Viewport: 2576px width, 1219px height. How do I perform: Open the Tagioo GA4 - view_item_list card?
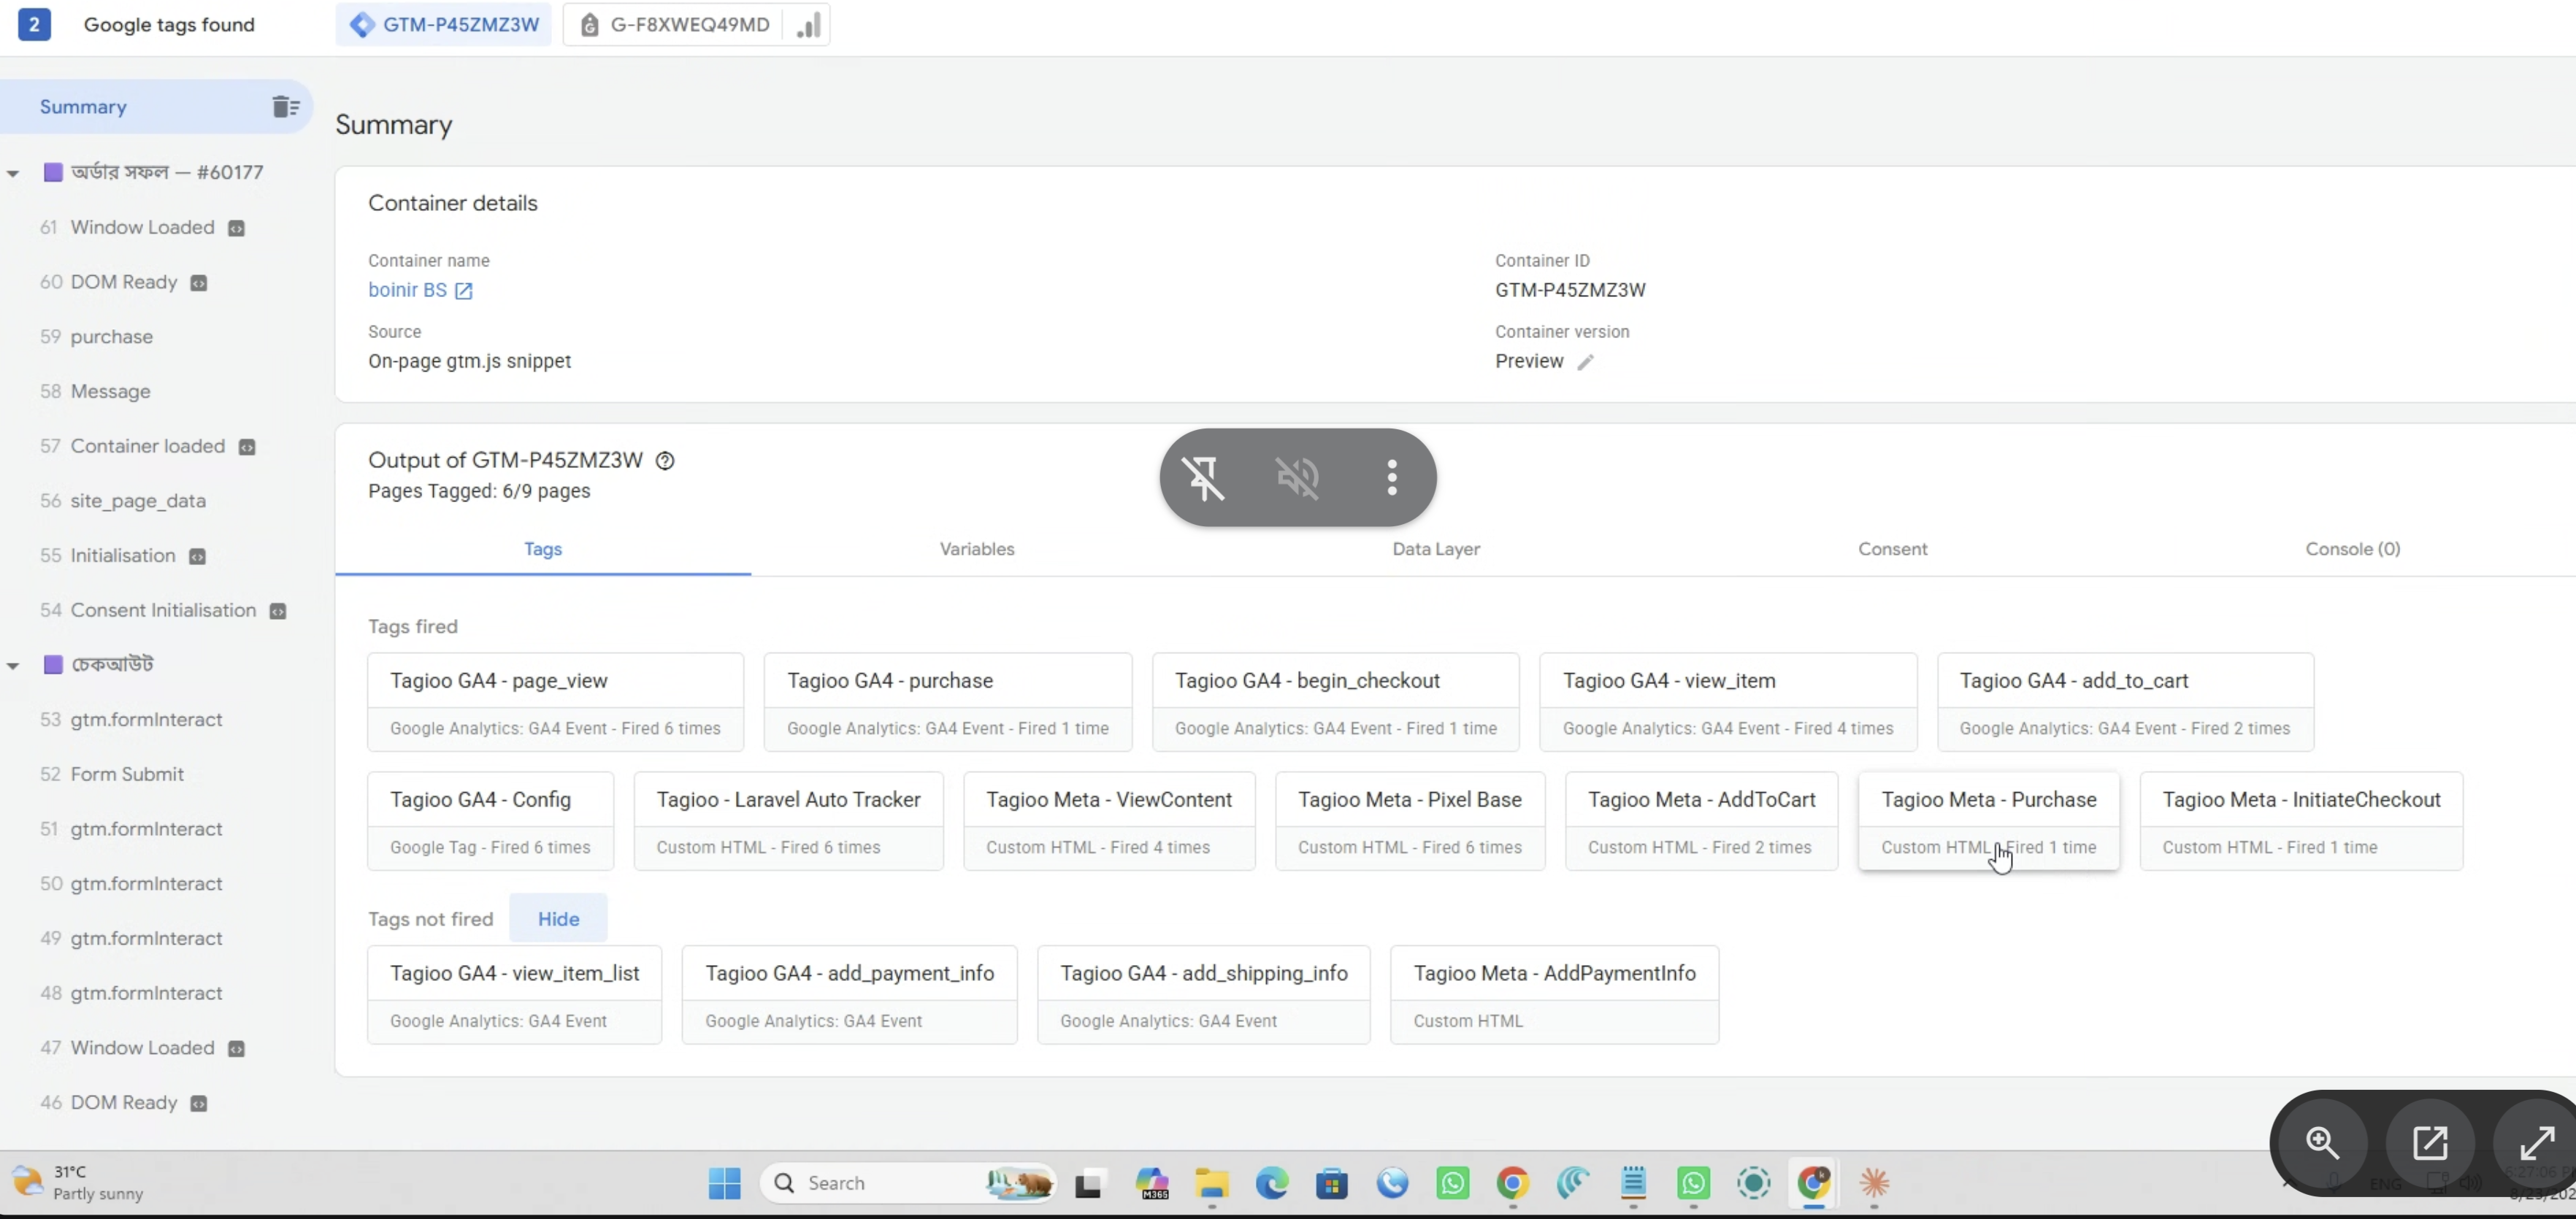click(x=514, y=995)
